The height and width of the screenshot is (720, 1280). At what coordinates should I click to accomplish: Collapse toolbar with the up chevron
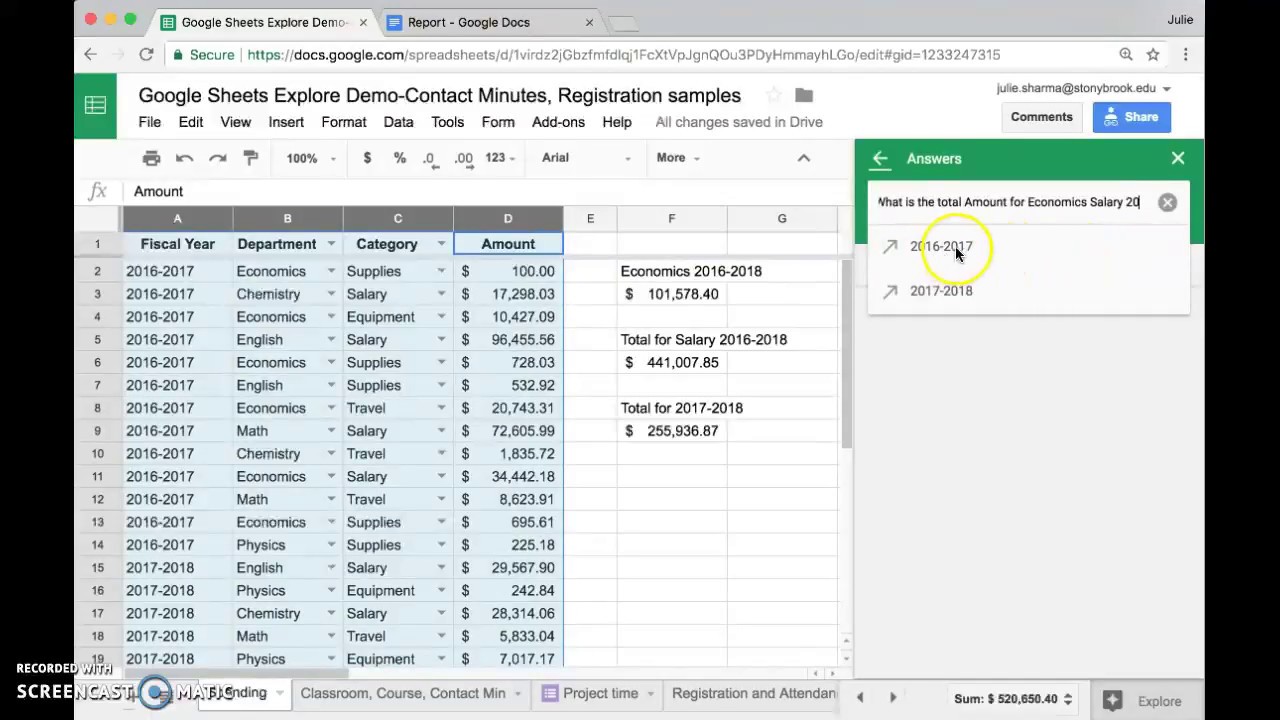pos(803,158)
